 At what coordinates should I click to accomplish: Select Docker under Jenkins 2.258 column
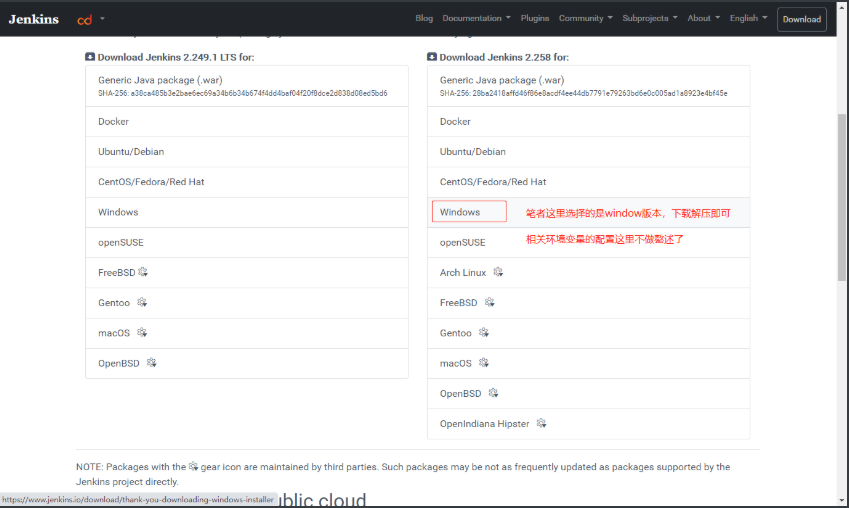[x=589, y=122]
